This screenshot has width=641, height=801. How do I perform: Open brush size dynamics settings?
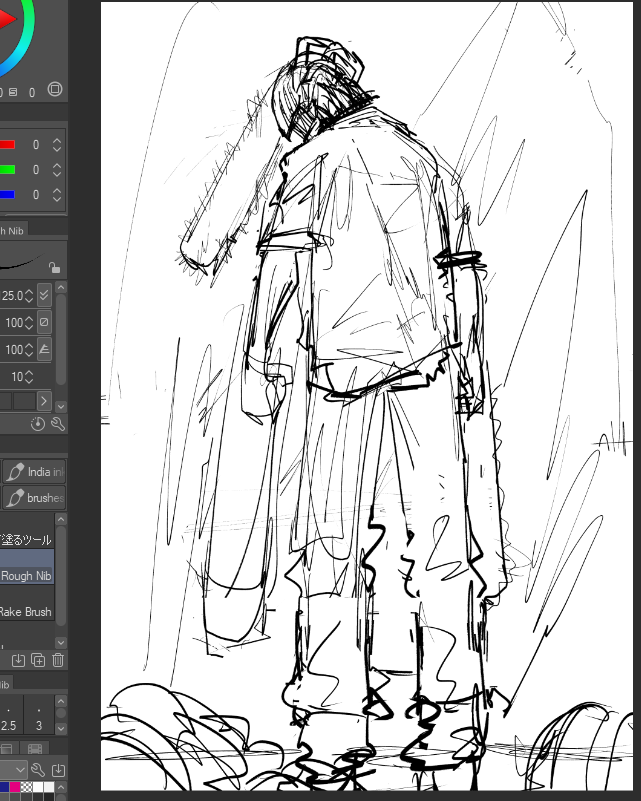pos(44,295)
